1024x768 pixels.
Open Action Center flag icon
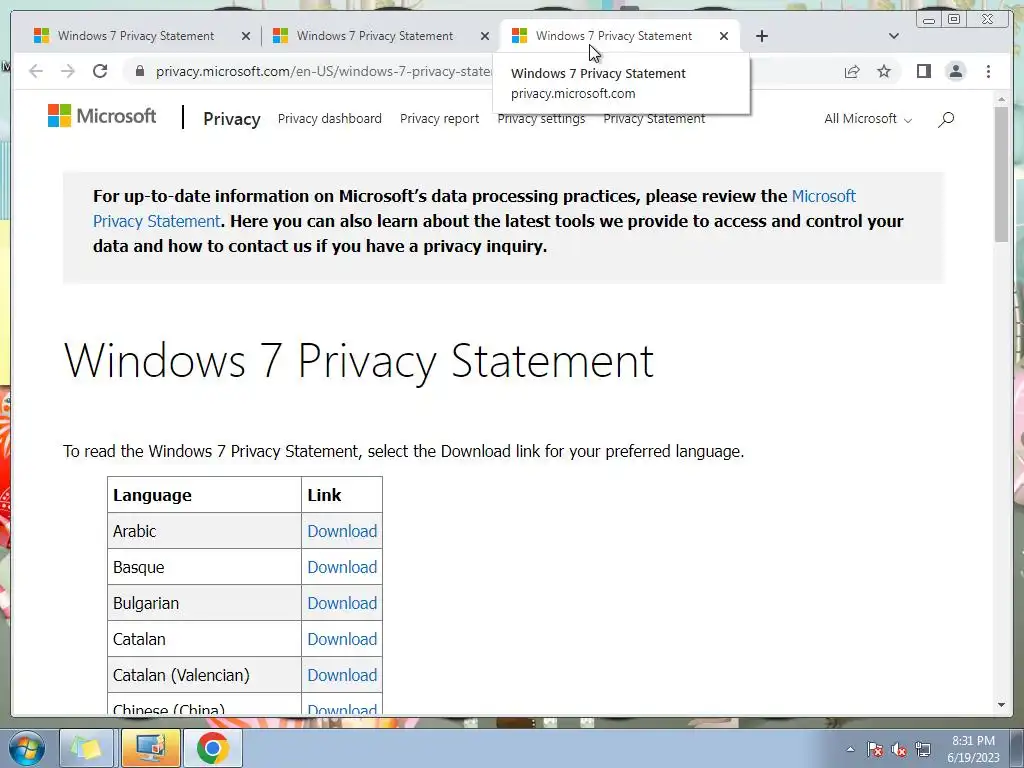(x=874, y=749)
